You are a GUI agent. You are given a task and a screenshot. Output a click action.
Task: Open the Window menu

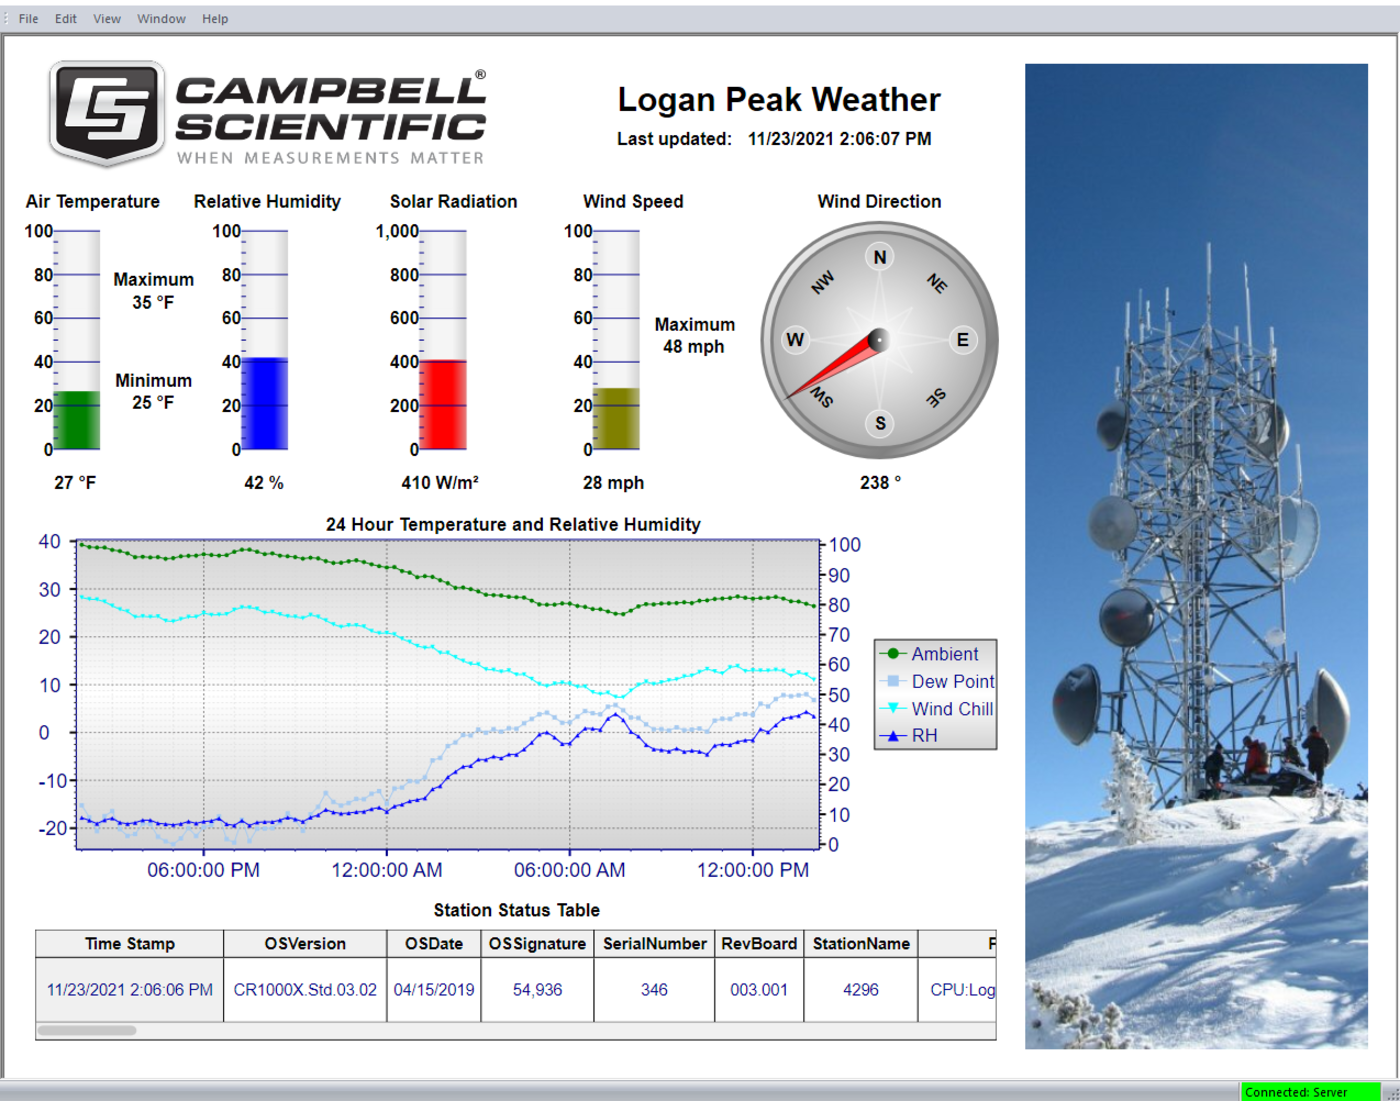[161, 18]
